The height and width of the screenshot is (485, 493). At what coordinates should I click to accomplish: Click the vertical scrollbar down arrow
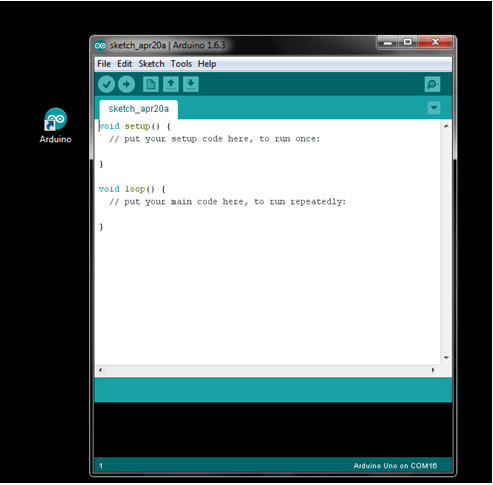click(x=446, y=358)
